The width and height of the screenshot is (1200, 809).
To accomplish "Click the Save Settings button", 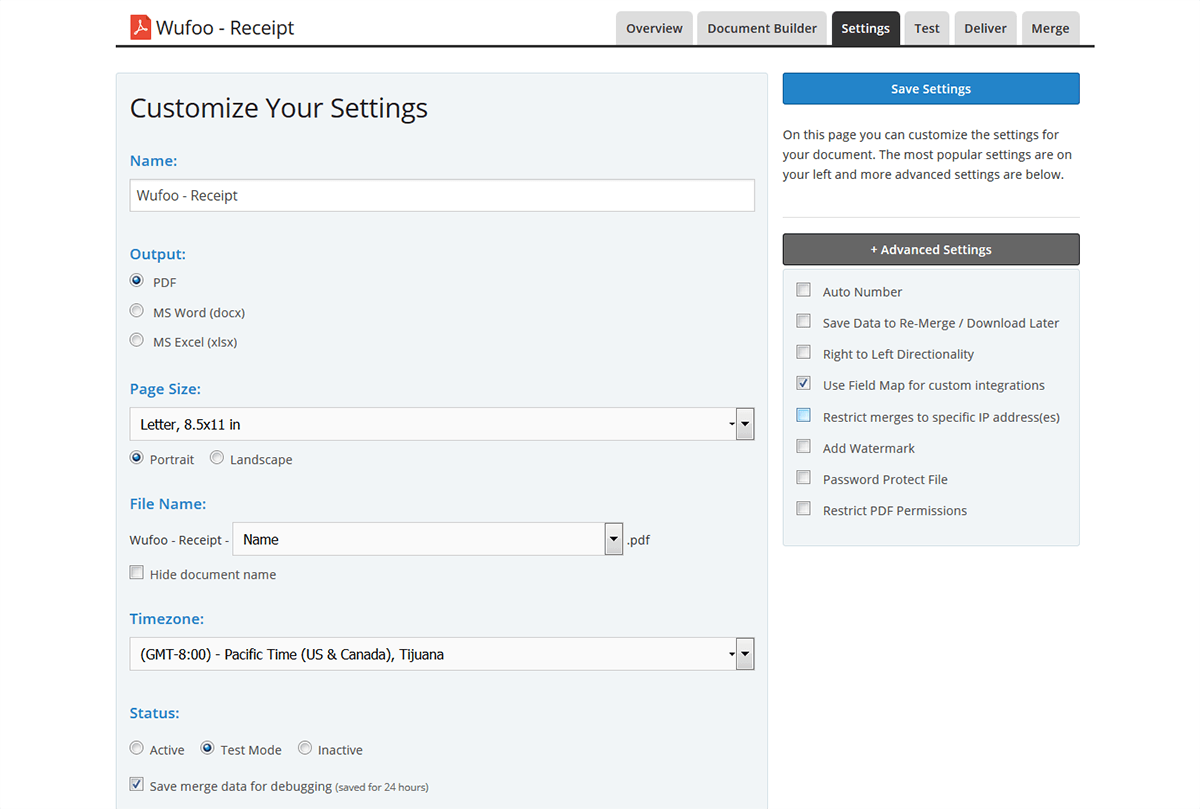I will coord(931,89).
